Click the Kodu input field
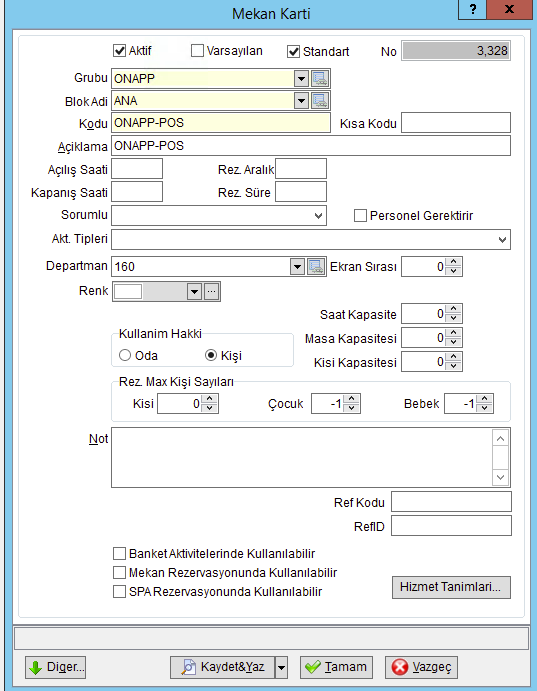 click(221, 123)
